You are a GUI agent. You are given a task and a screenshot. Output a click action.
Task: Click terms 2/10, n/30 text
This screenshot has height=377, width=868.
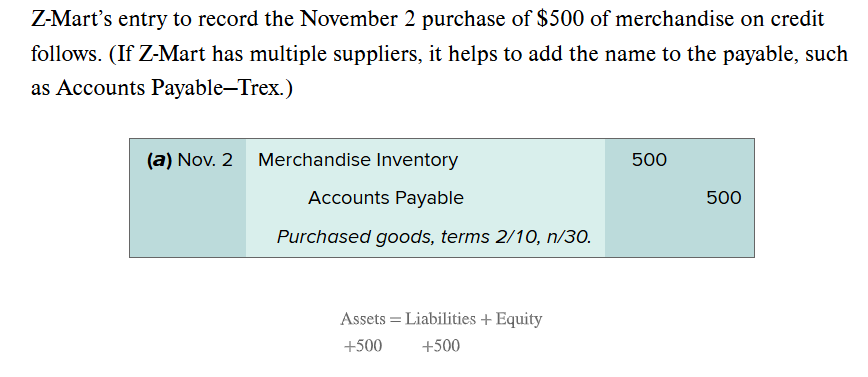pos(516,237)
